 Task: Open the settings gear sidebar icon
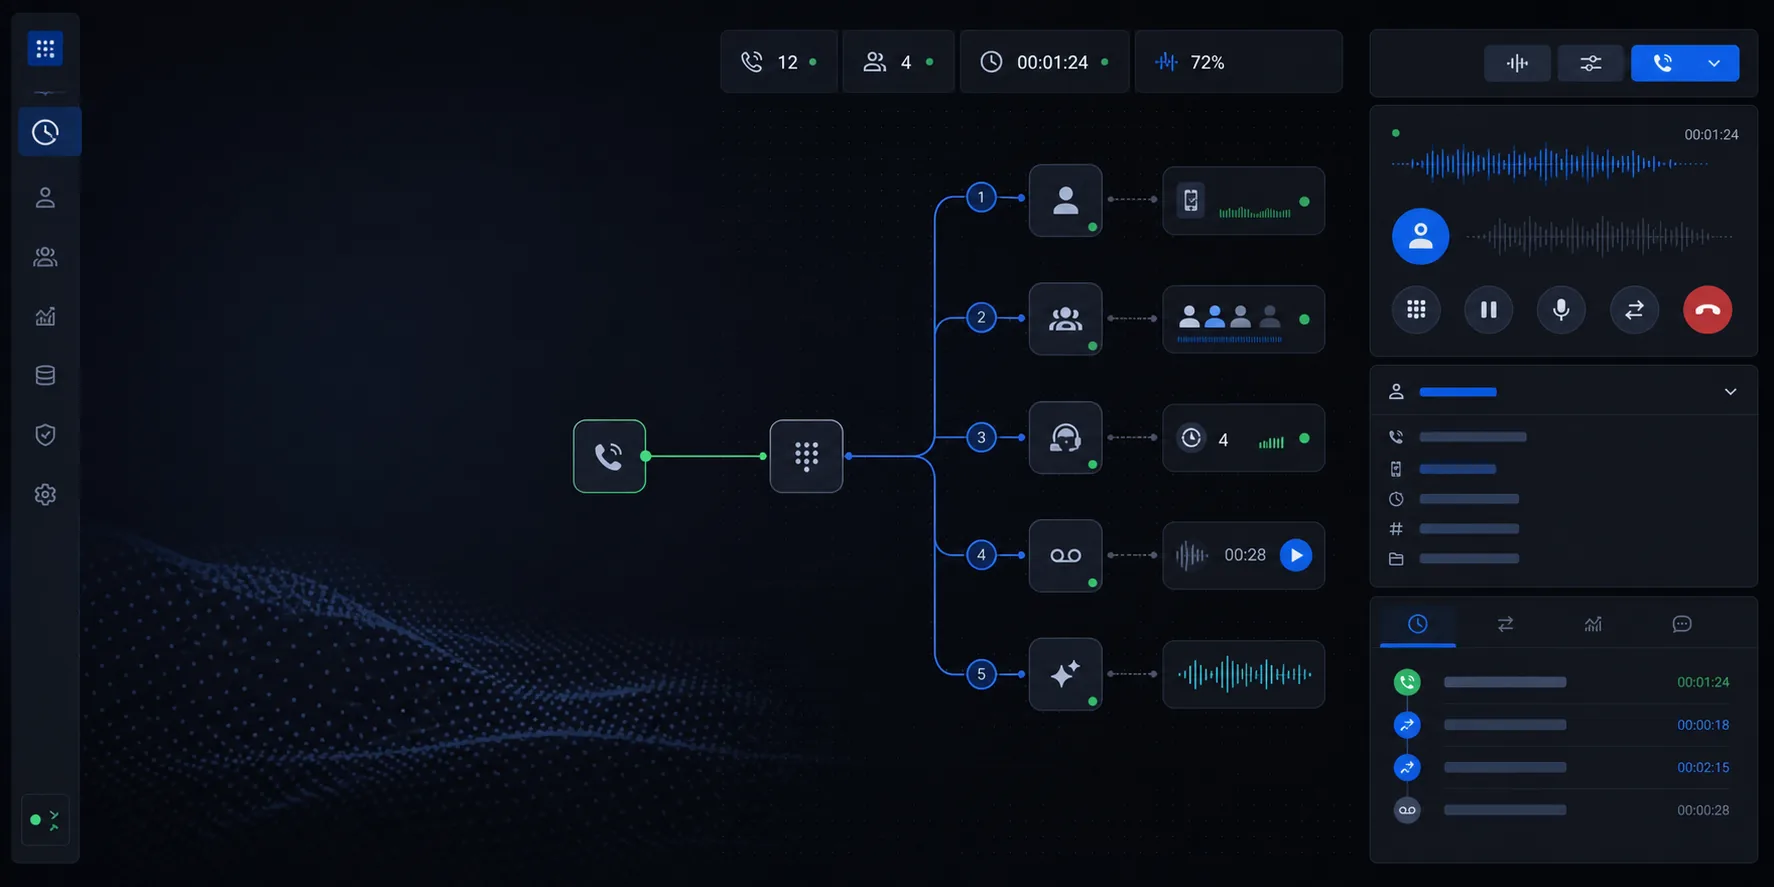[x=45, y=494]
